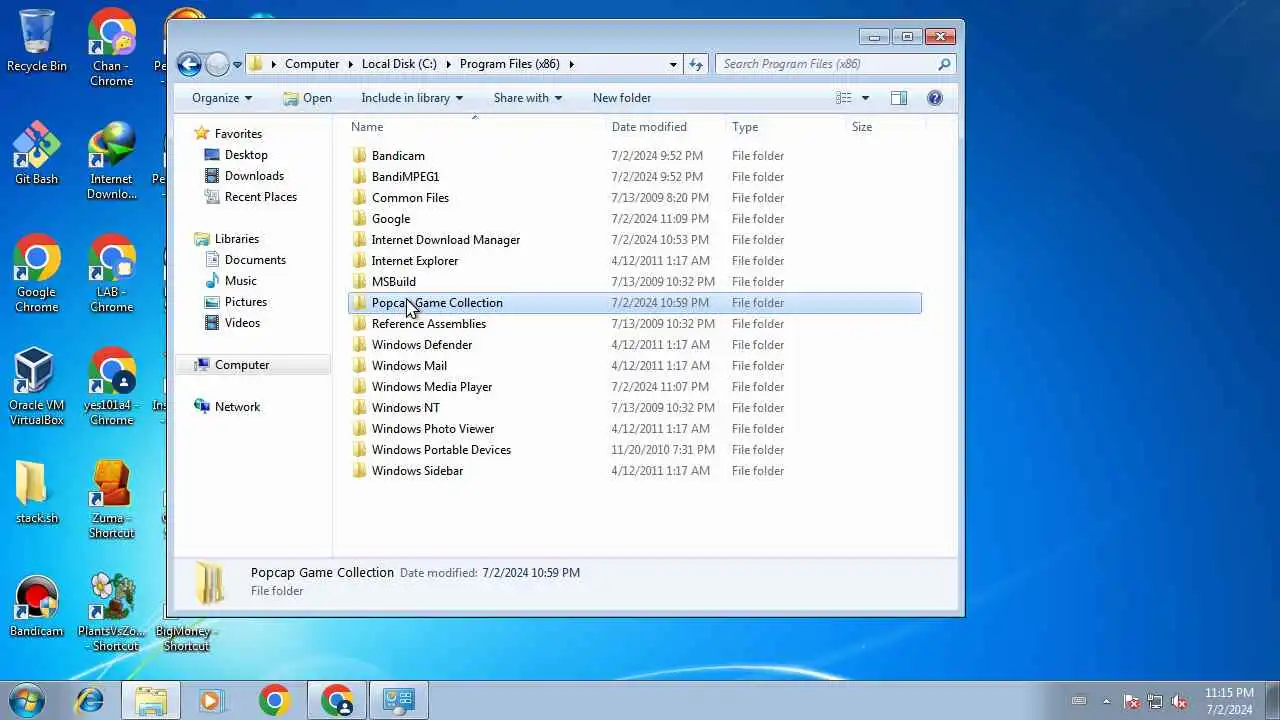Image resolution: width=1280 pixels, height=720 pixels.
Task: Open Help via question mark icon
Action: 935,98
